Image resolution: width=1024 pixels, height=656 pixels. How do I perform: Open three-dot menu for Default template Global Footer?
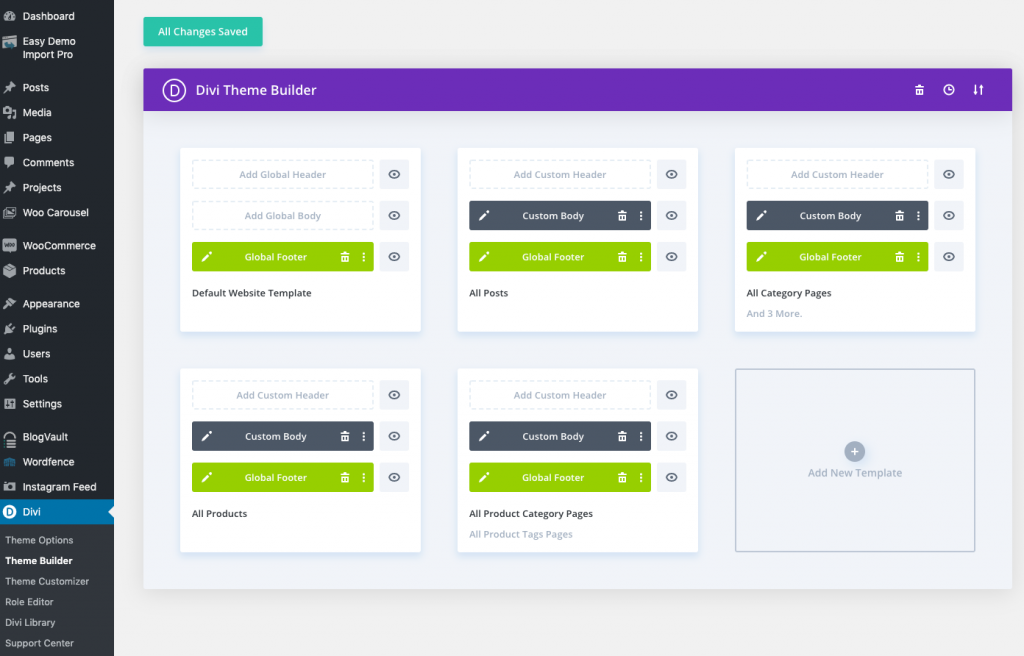tap(363, 257)
